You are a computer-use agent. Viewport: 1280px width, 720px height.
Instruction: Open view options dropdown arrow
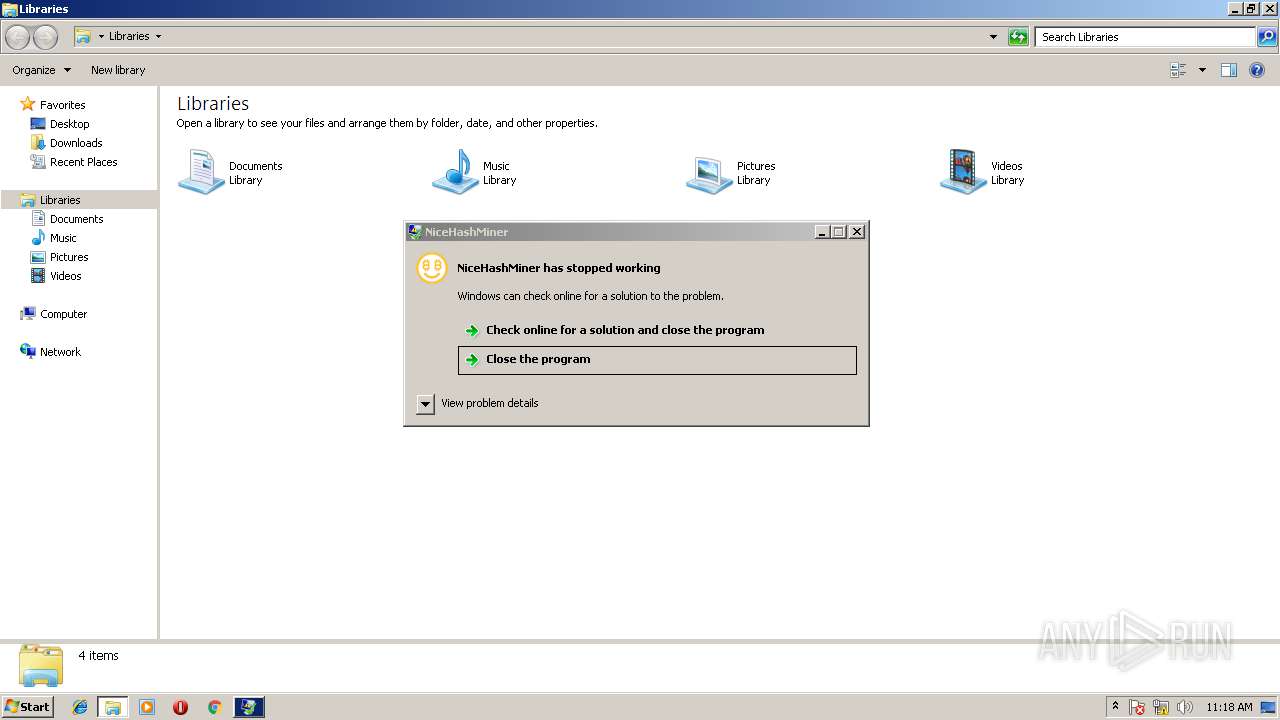1202,70
